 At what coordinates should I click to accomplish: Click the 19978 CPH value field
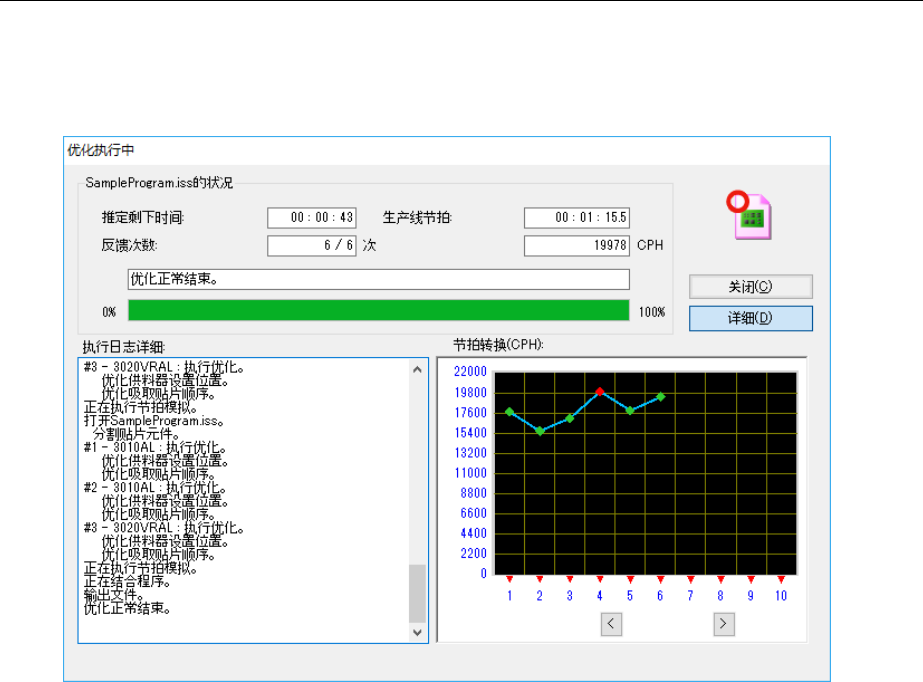577,245
